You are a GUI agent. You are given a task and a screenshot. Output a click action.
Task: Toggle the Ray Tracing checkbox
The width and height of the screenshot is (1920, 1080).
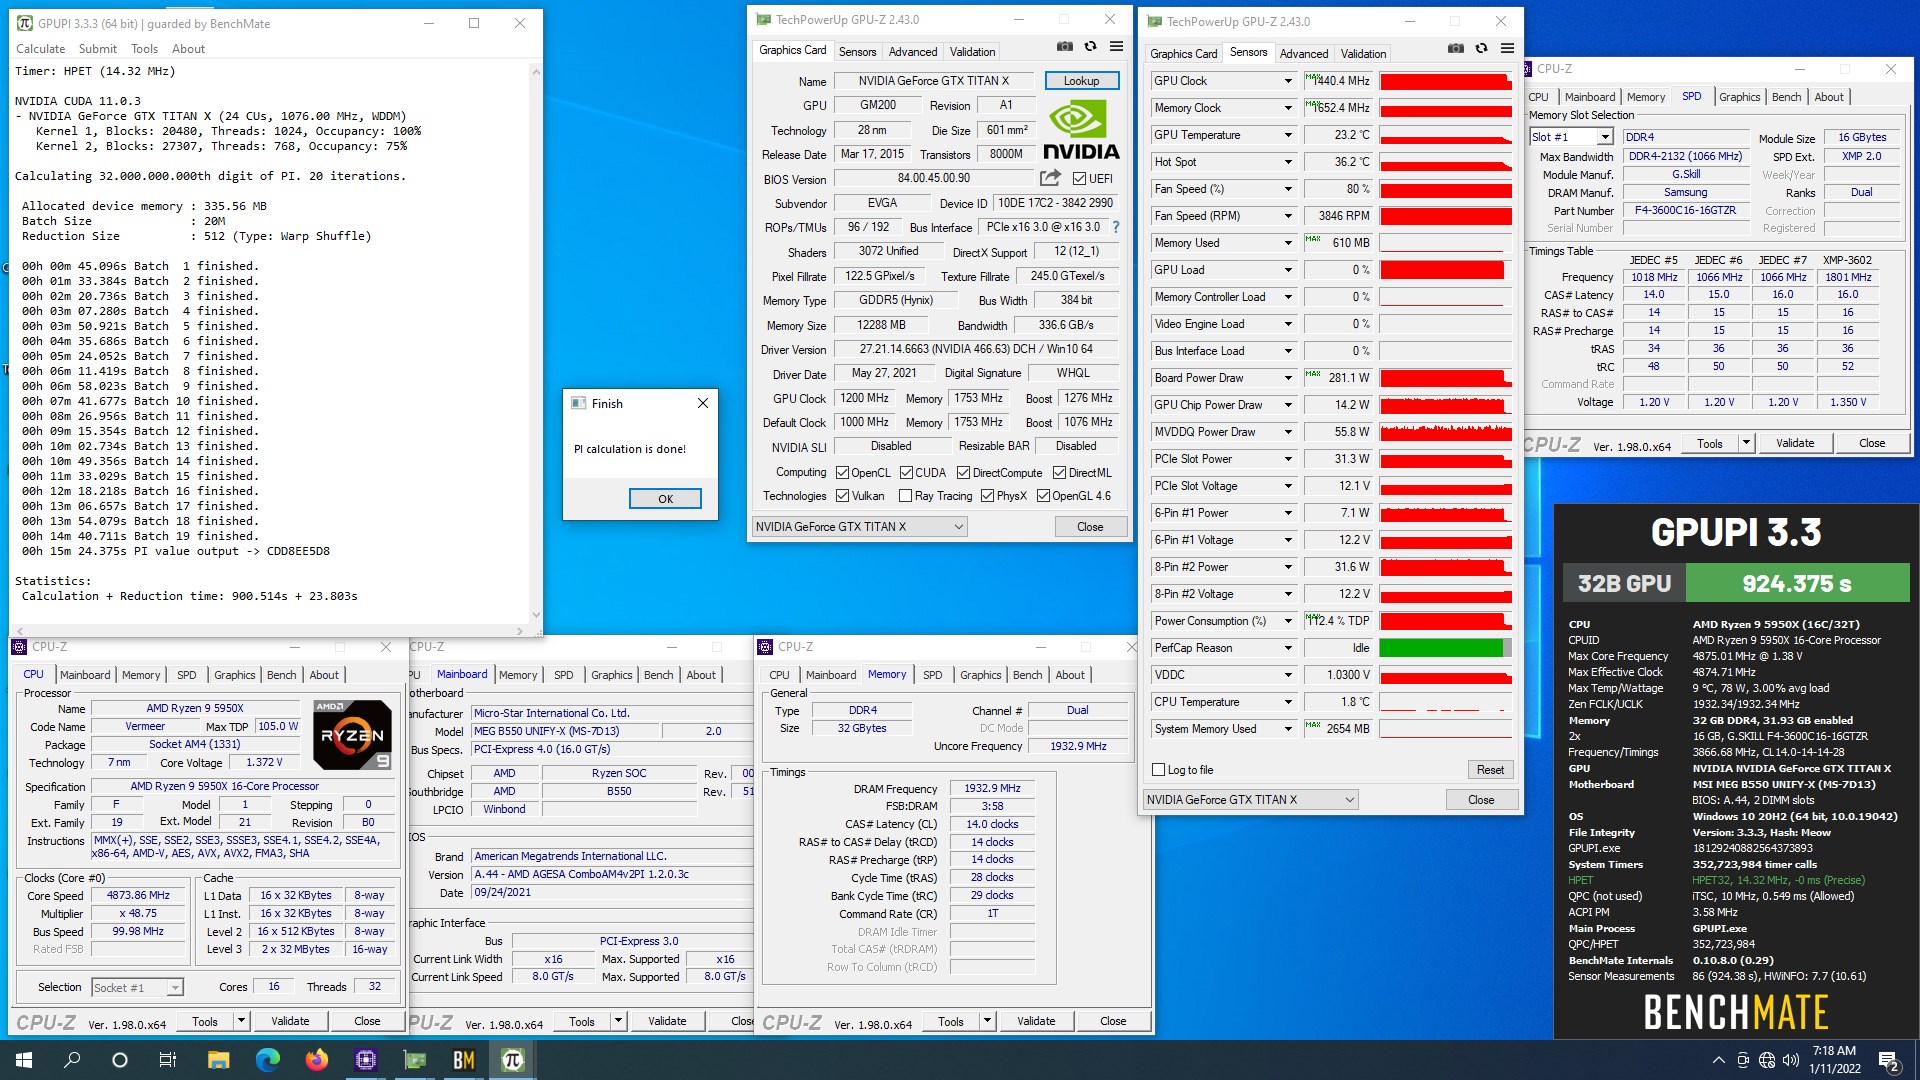point(905,496)
